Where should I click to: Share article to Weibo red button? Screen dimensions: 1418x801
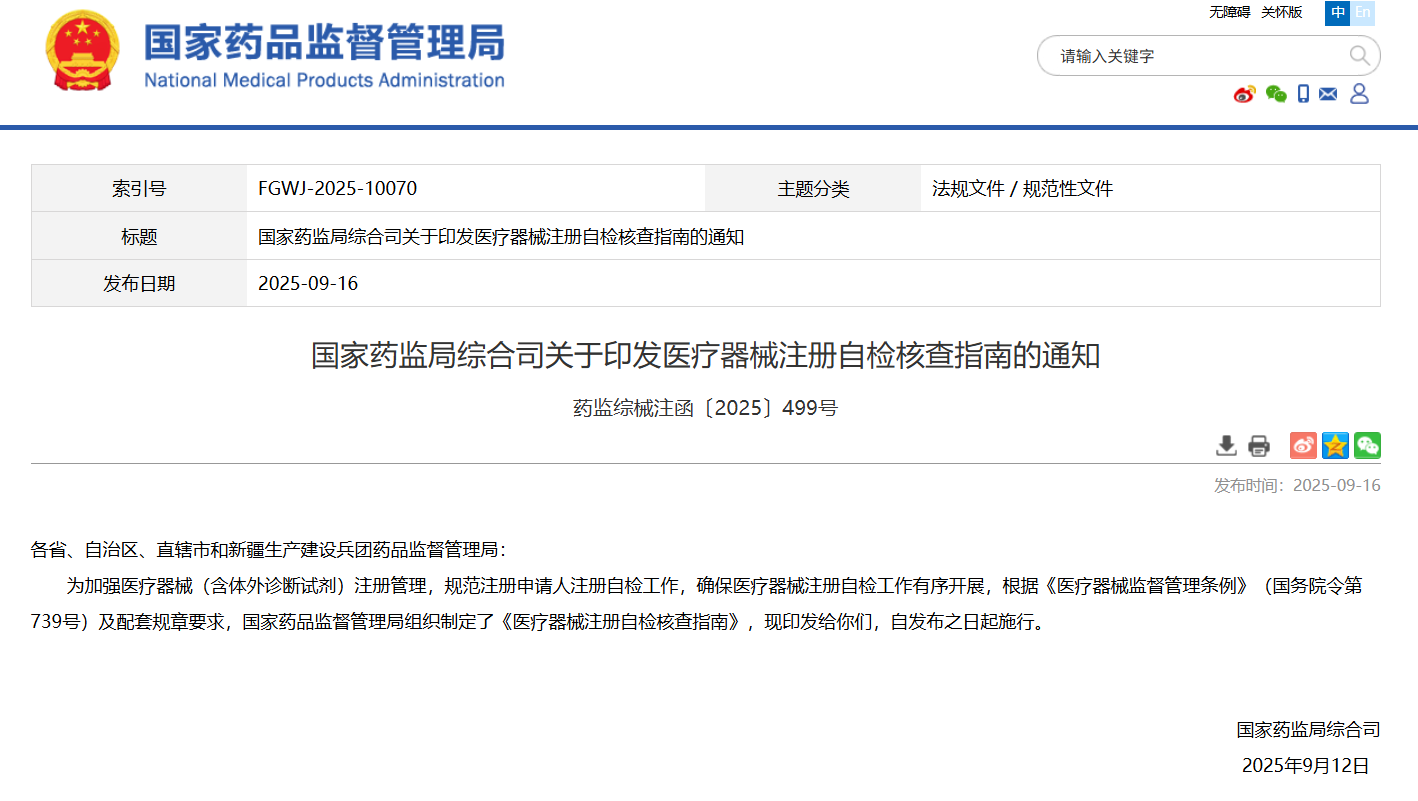point(1303,446)
